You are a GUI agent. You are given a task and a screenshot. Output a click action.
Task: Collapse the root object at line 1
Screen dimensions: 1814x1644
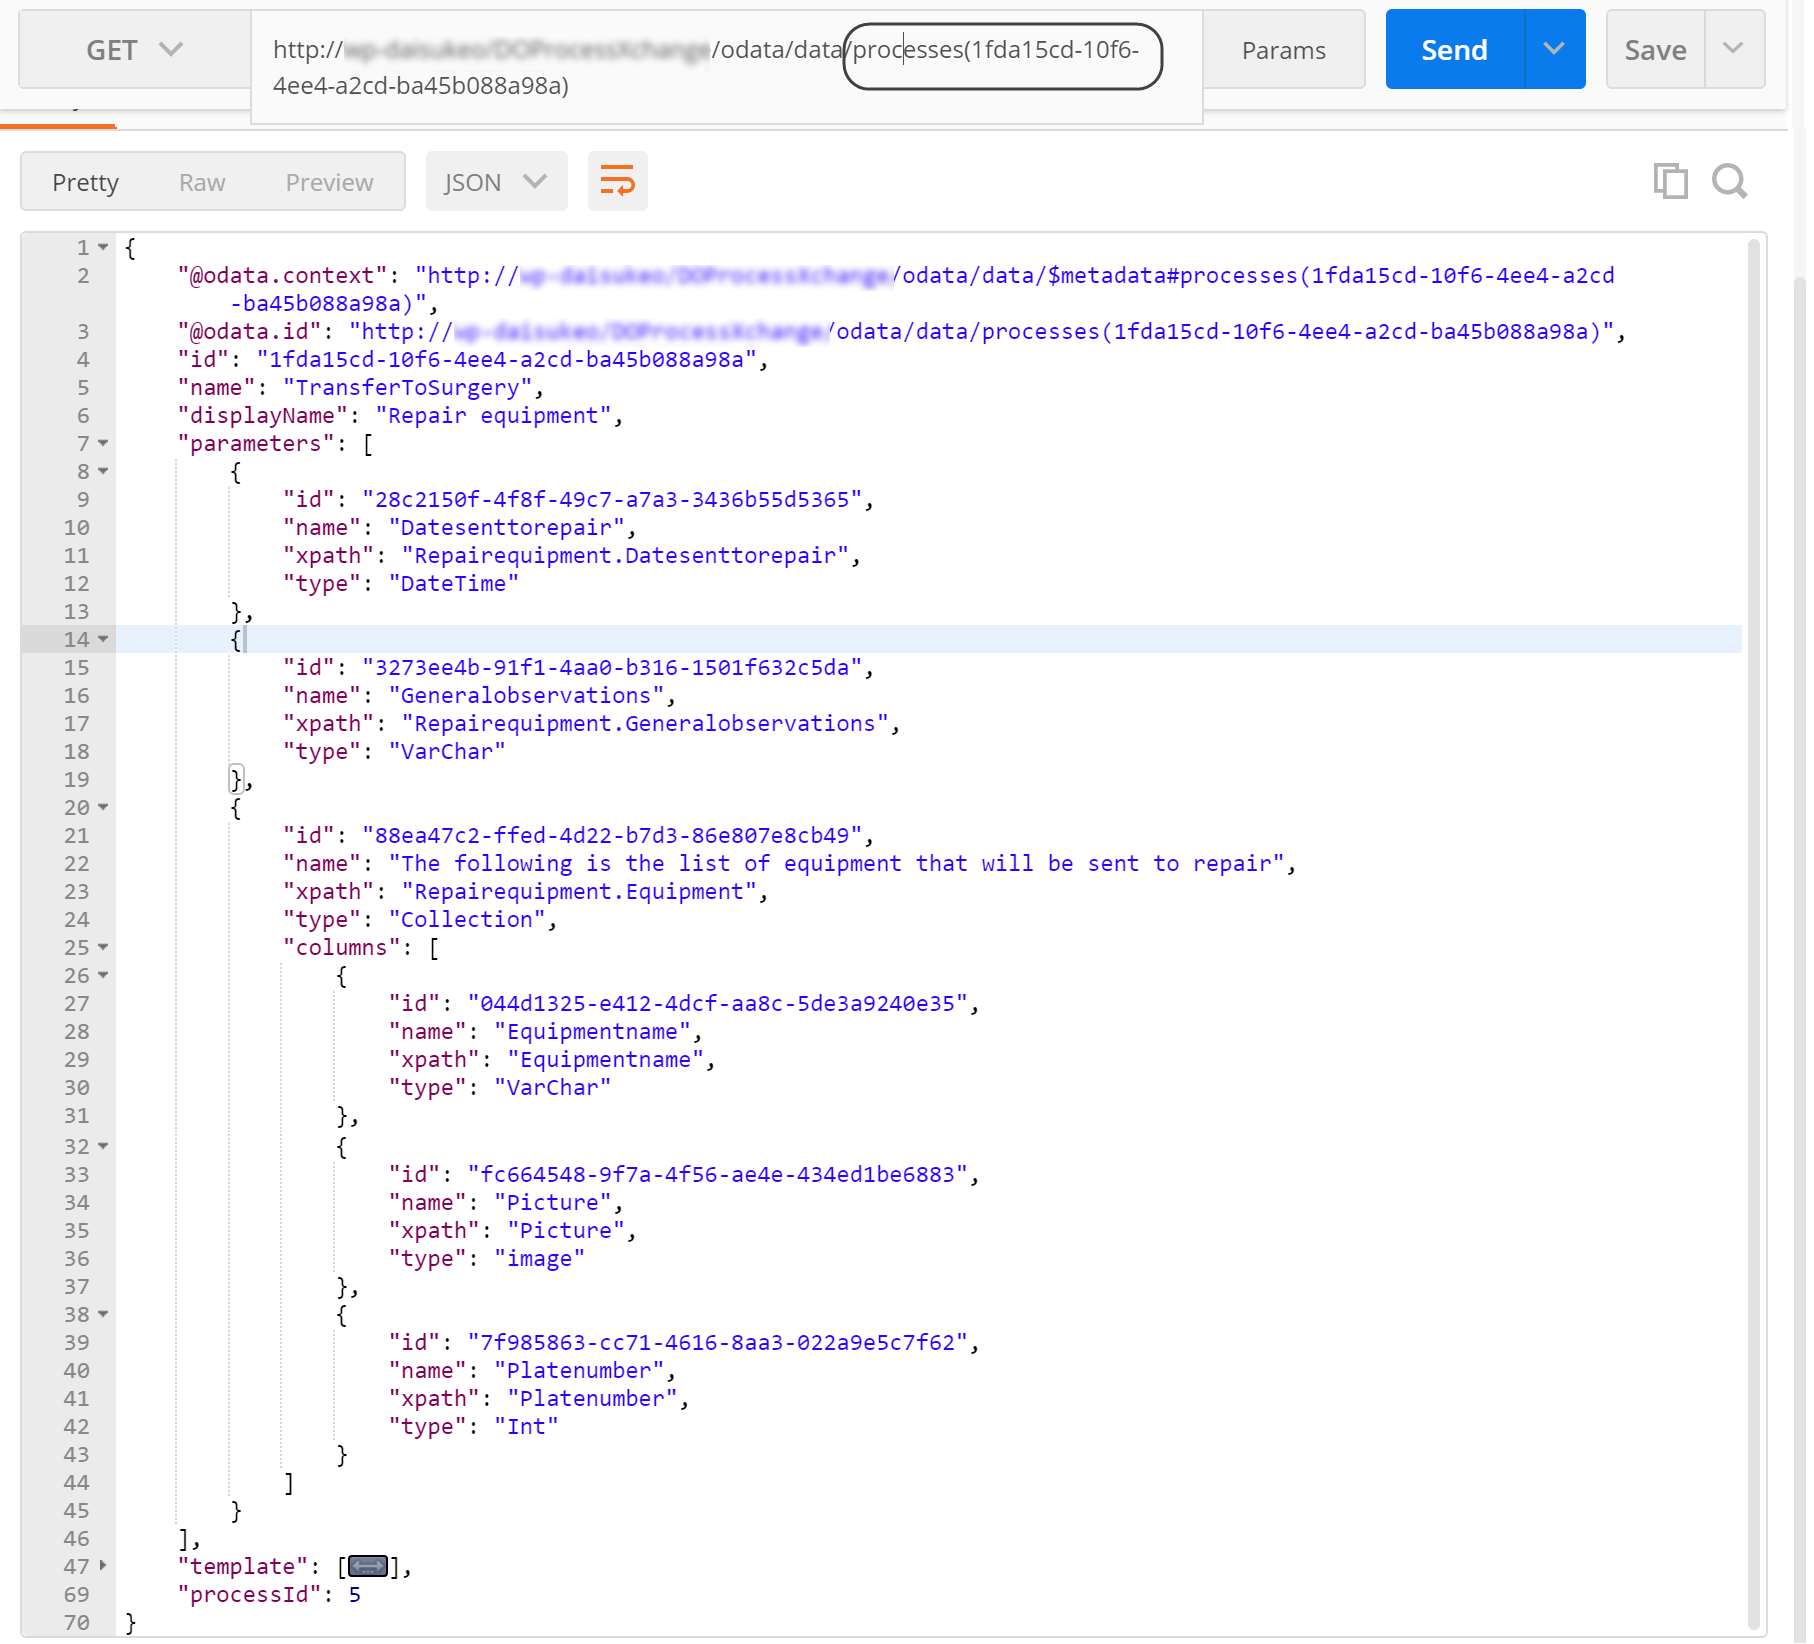pos(103,247)
